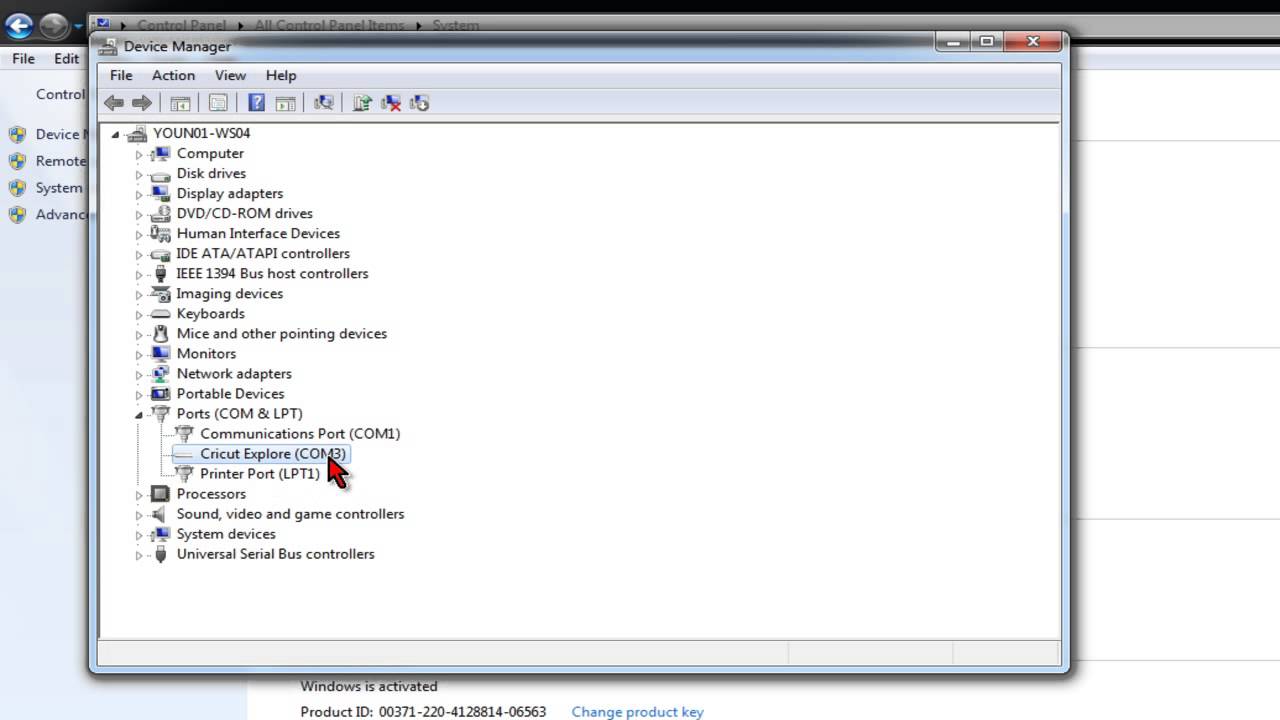Image resolution: width=1280 pixels, height=720 pixels.
Task: Click the Forward arrow in Device Manager toolbar
Action: [x=142, y=103]
